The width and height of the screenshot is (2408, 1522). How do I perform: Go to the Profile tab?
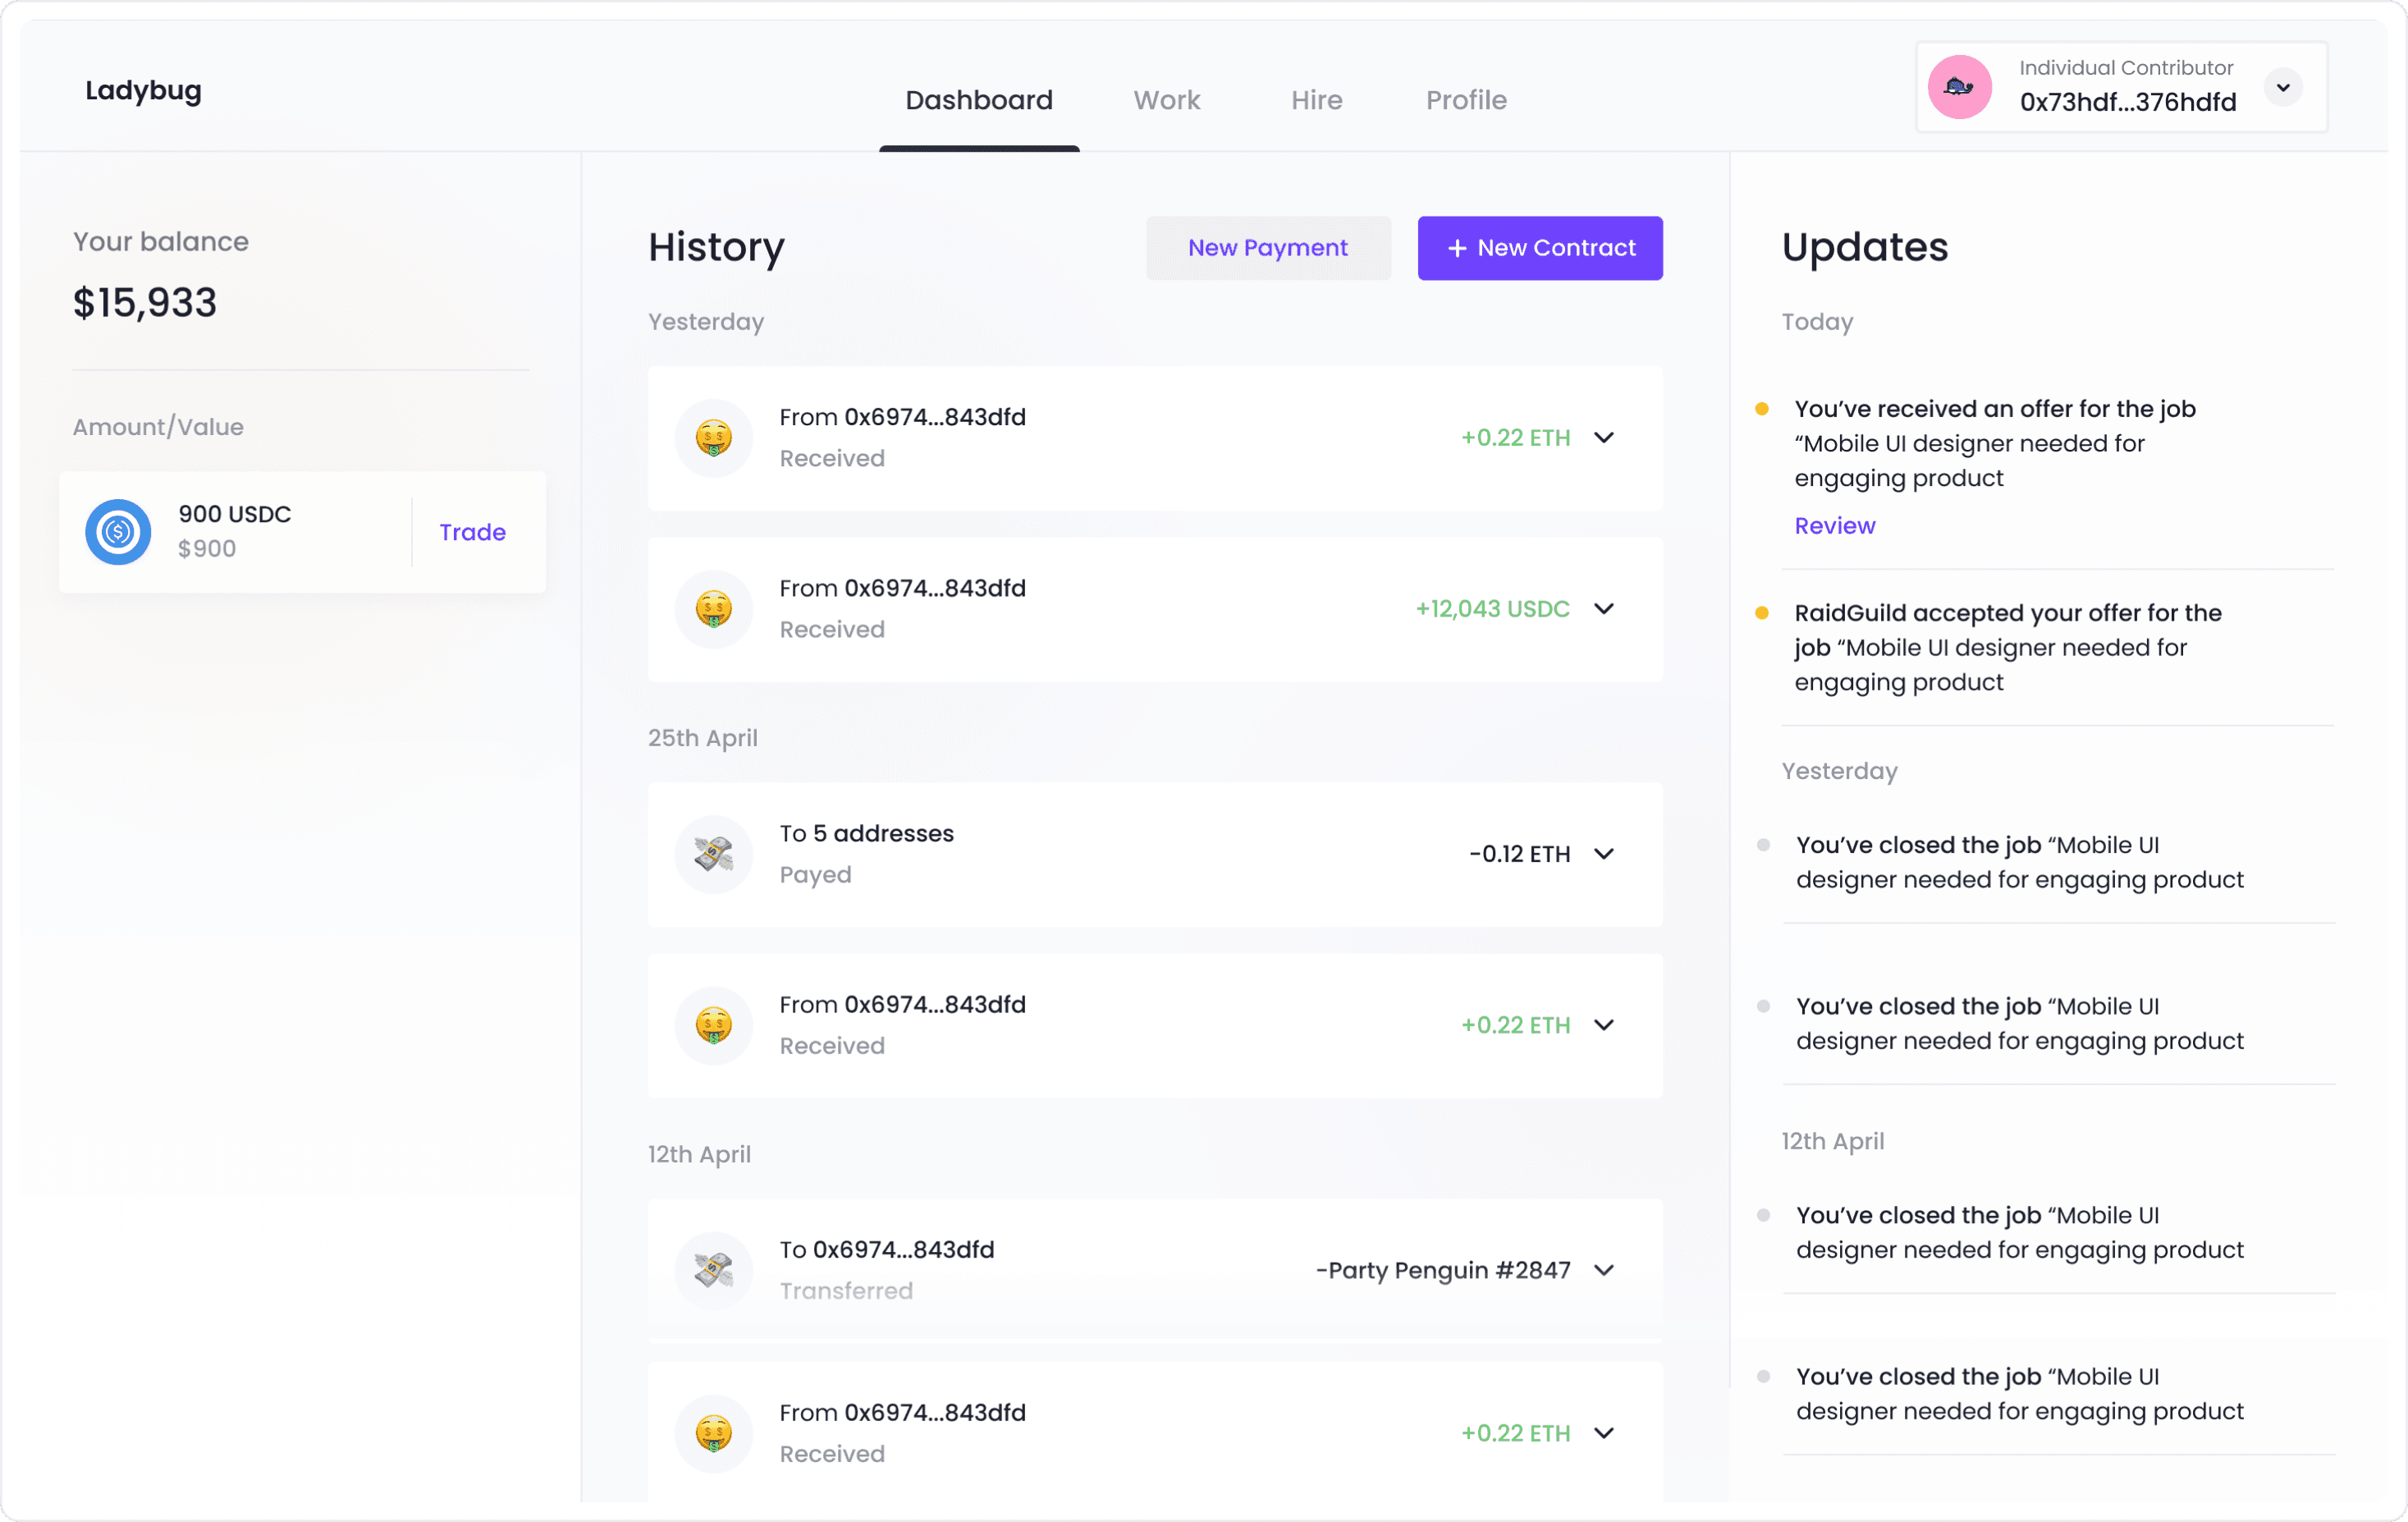(x=1465, y=100)
